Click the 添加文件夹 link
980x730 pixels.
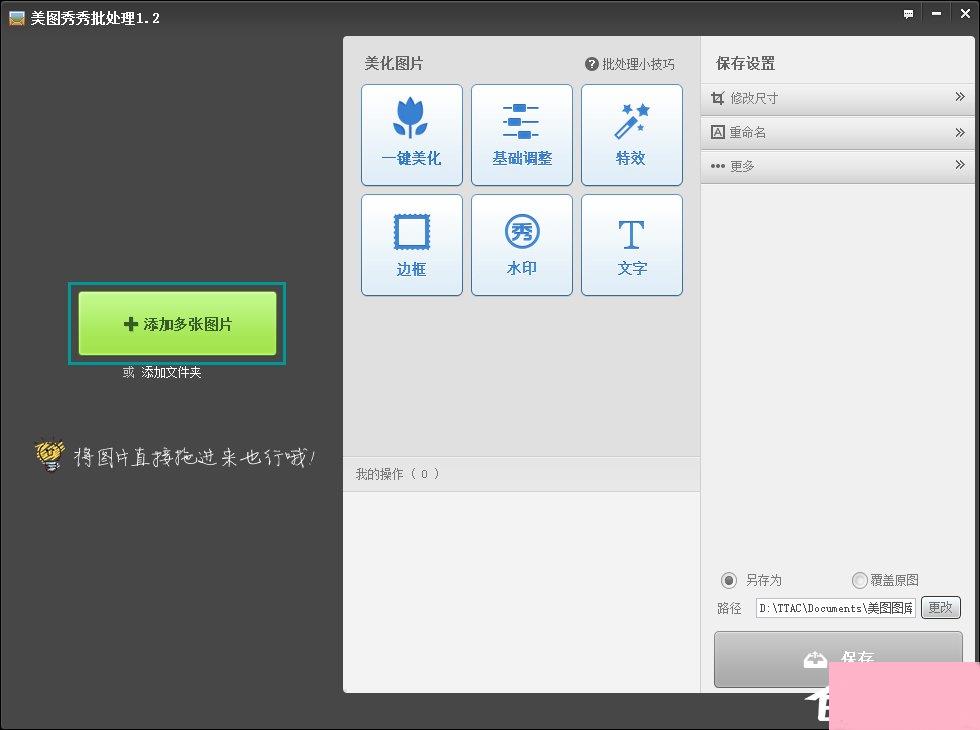point(171,372)
